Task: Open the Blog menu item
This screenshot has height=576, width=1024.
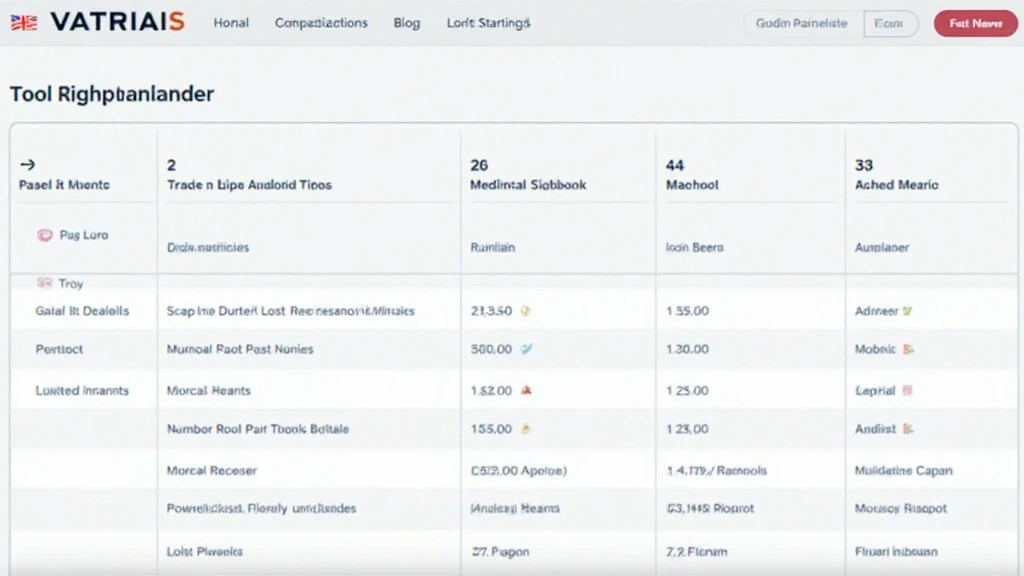Action: pyautogui.click(x=406, y=22)
